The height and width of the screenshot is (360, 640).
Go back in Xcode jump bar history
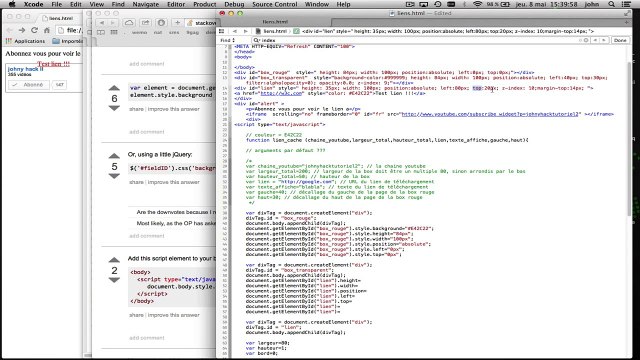235,31
